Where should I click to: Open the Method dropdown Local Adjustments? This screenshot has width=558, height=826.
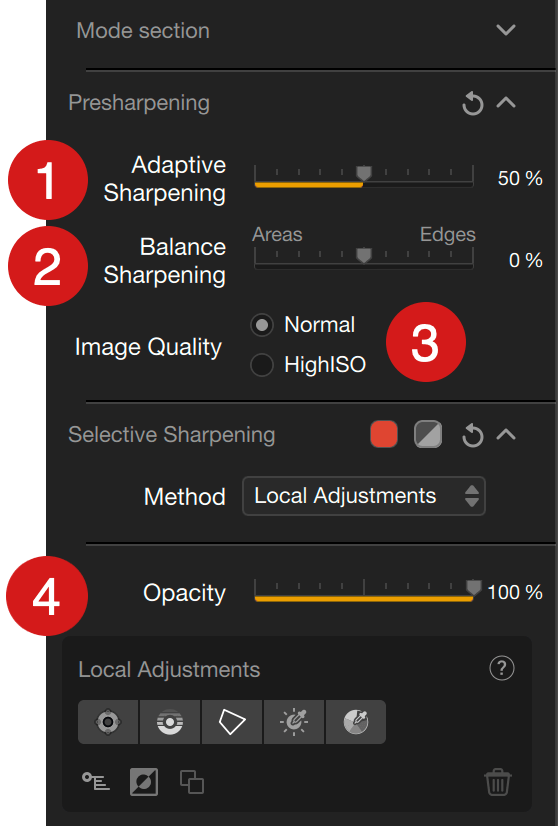[364, 496]
